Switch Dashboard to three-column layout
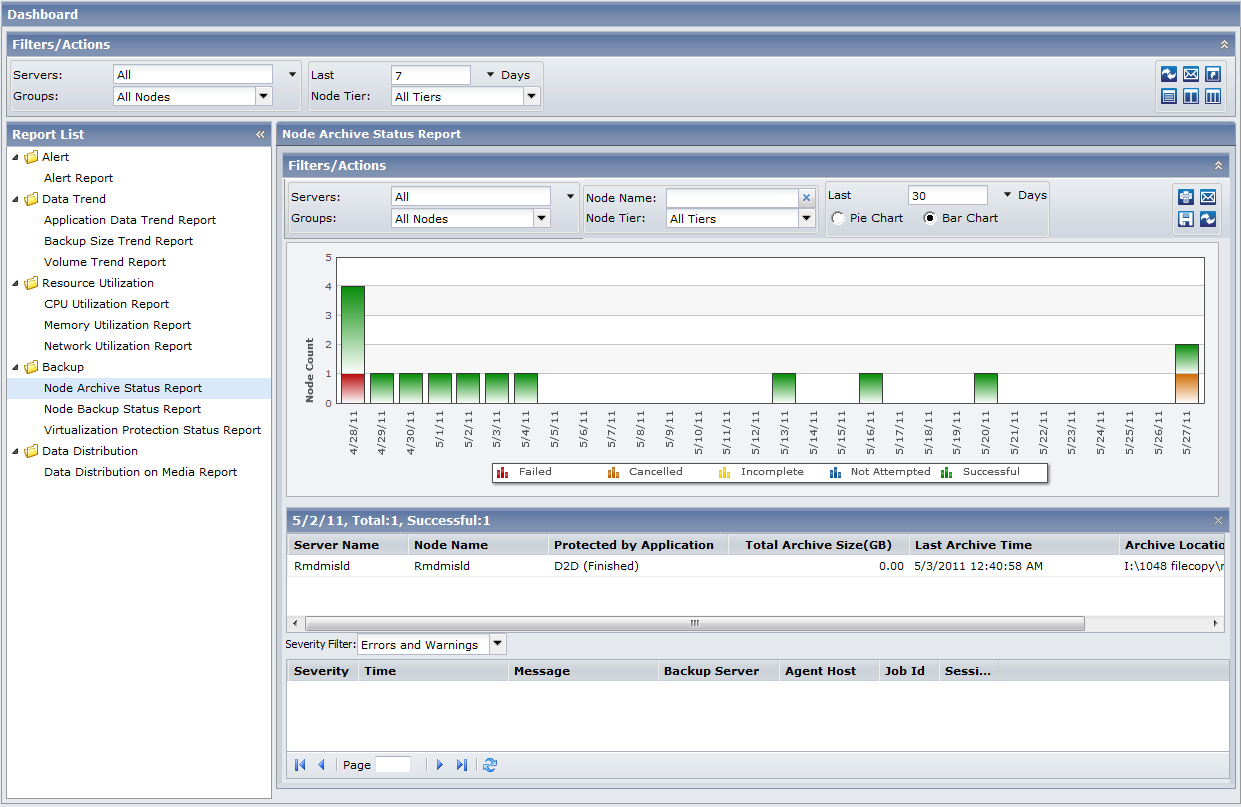 point(1213,96)
